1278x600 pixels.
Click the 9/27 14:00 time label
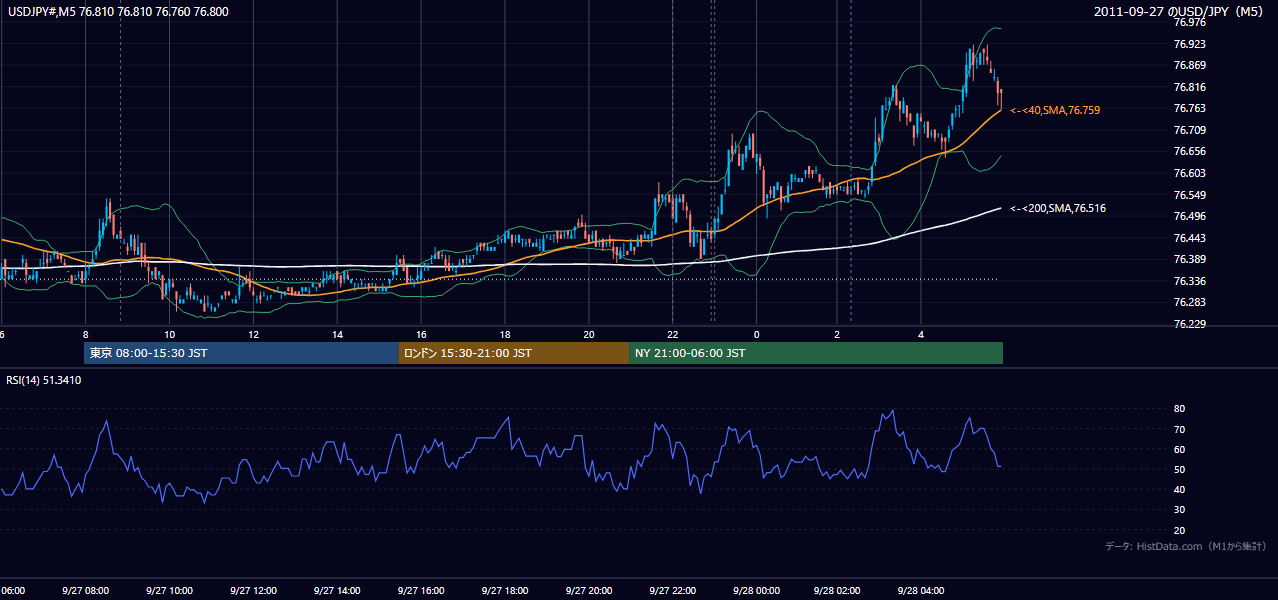(x=337, y=590)
